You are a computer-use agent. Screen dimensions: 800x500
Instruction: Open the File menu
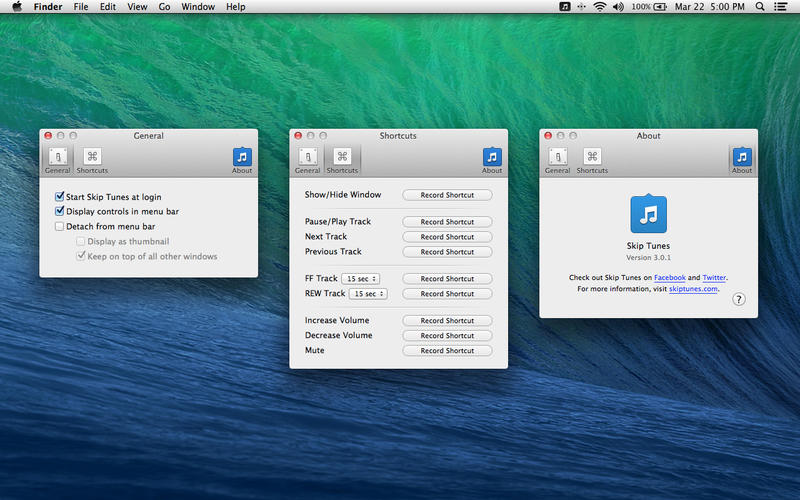(81, 7)
